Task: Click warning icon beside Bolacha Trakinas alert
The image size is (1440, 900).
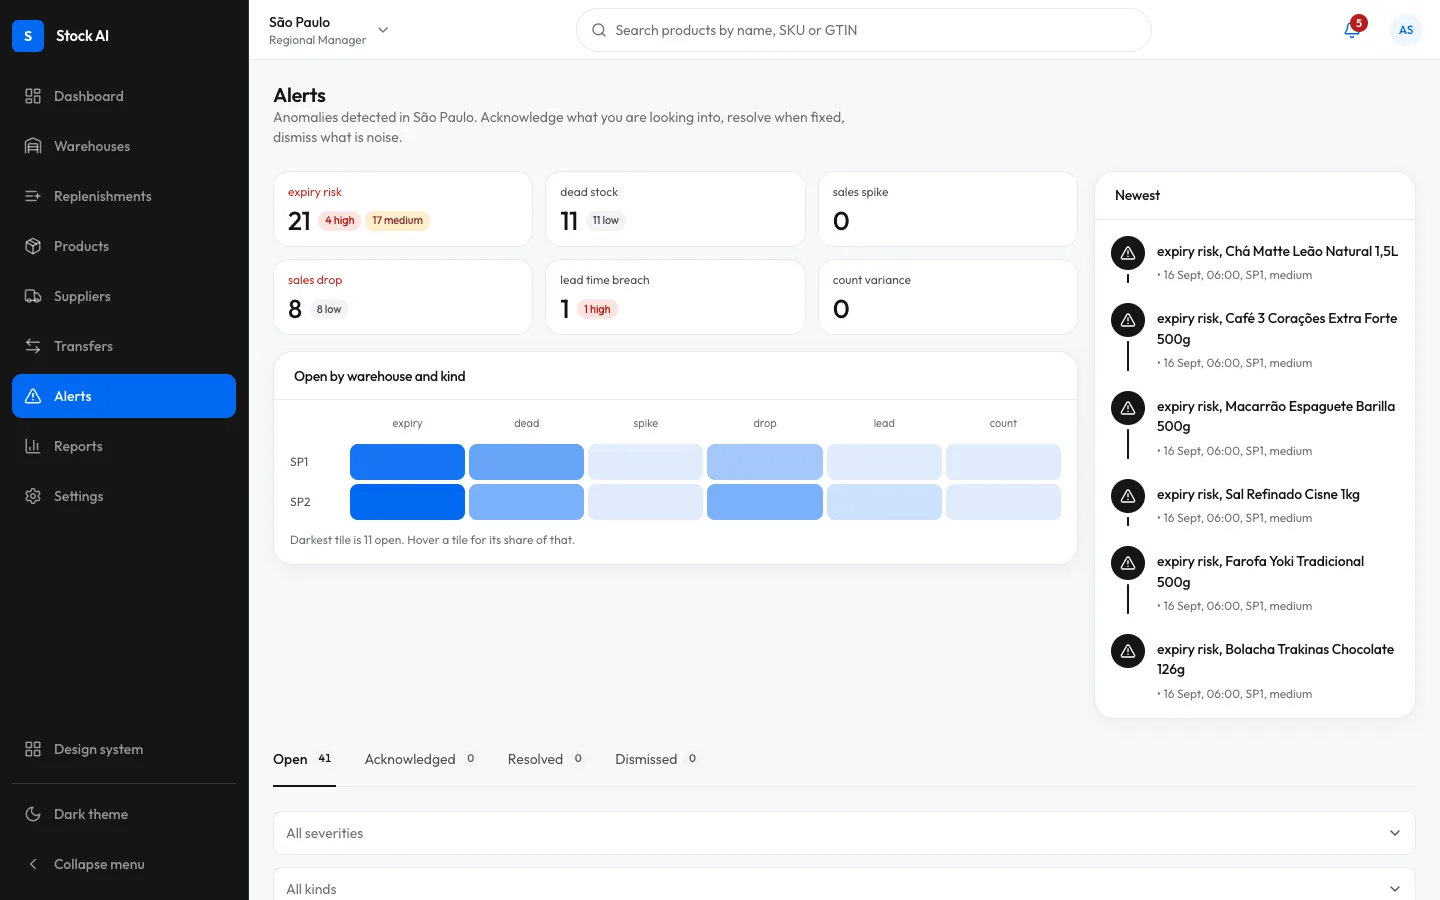Action: pyautogui.click(x=1128, y=651)
